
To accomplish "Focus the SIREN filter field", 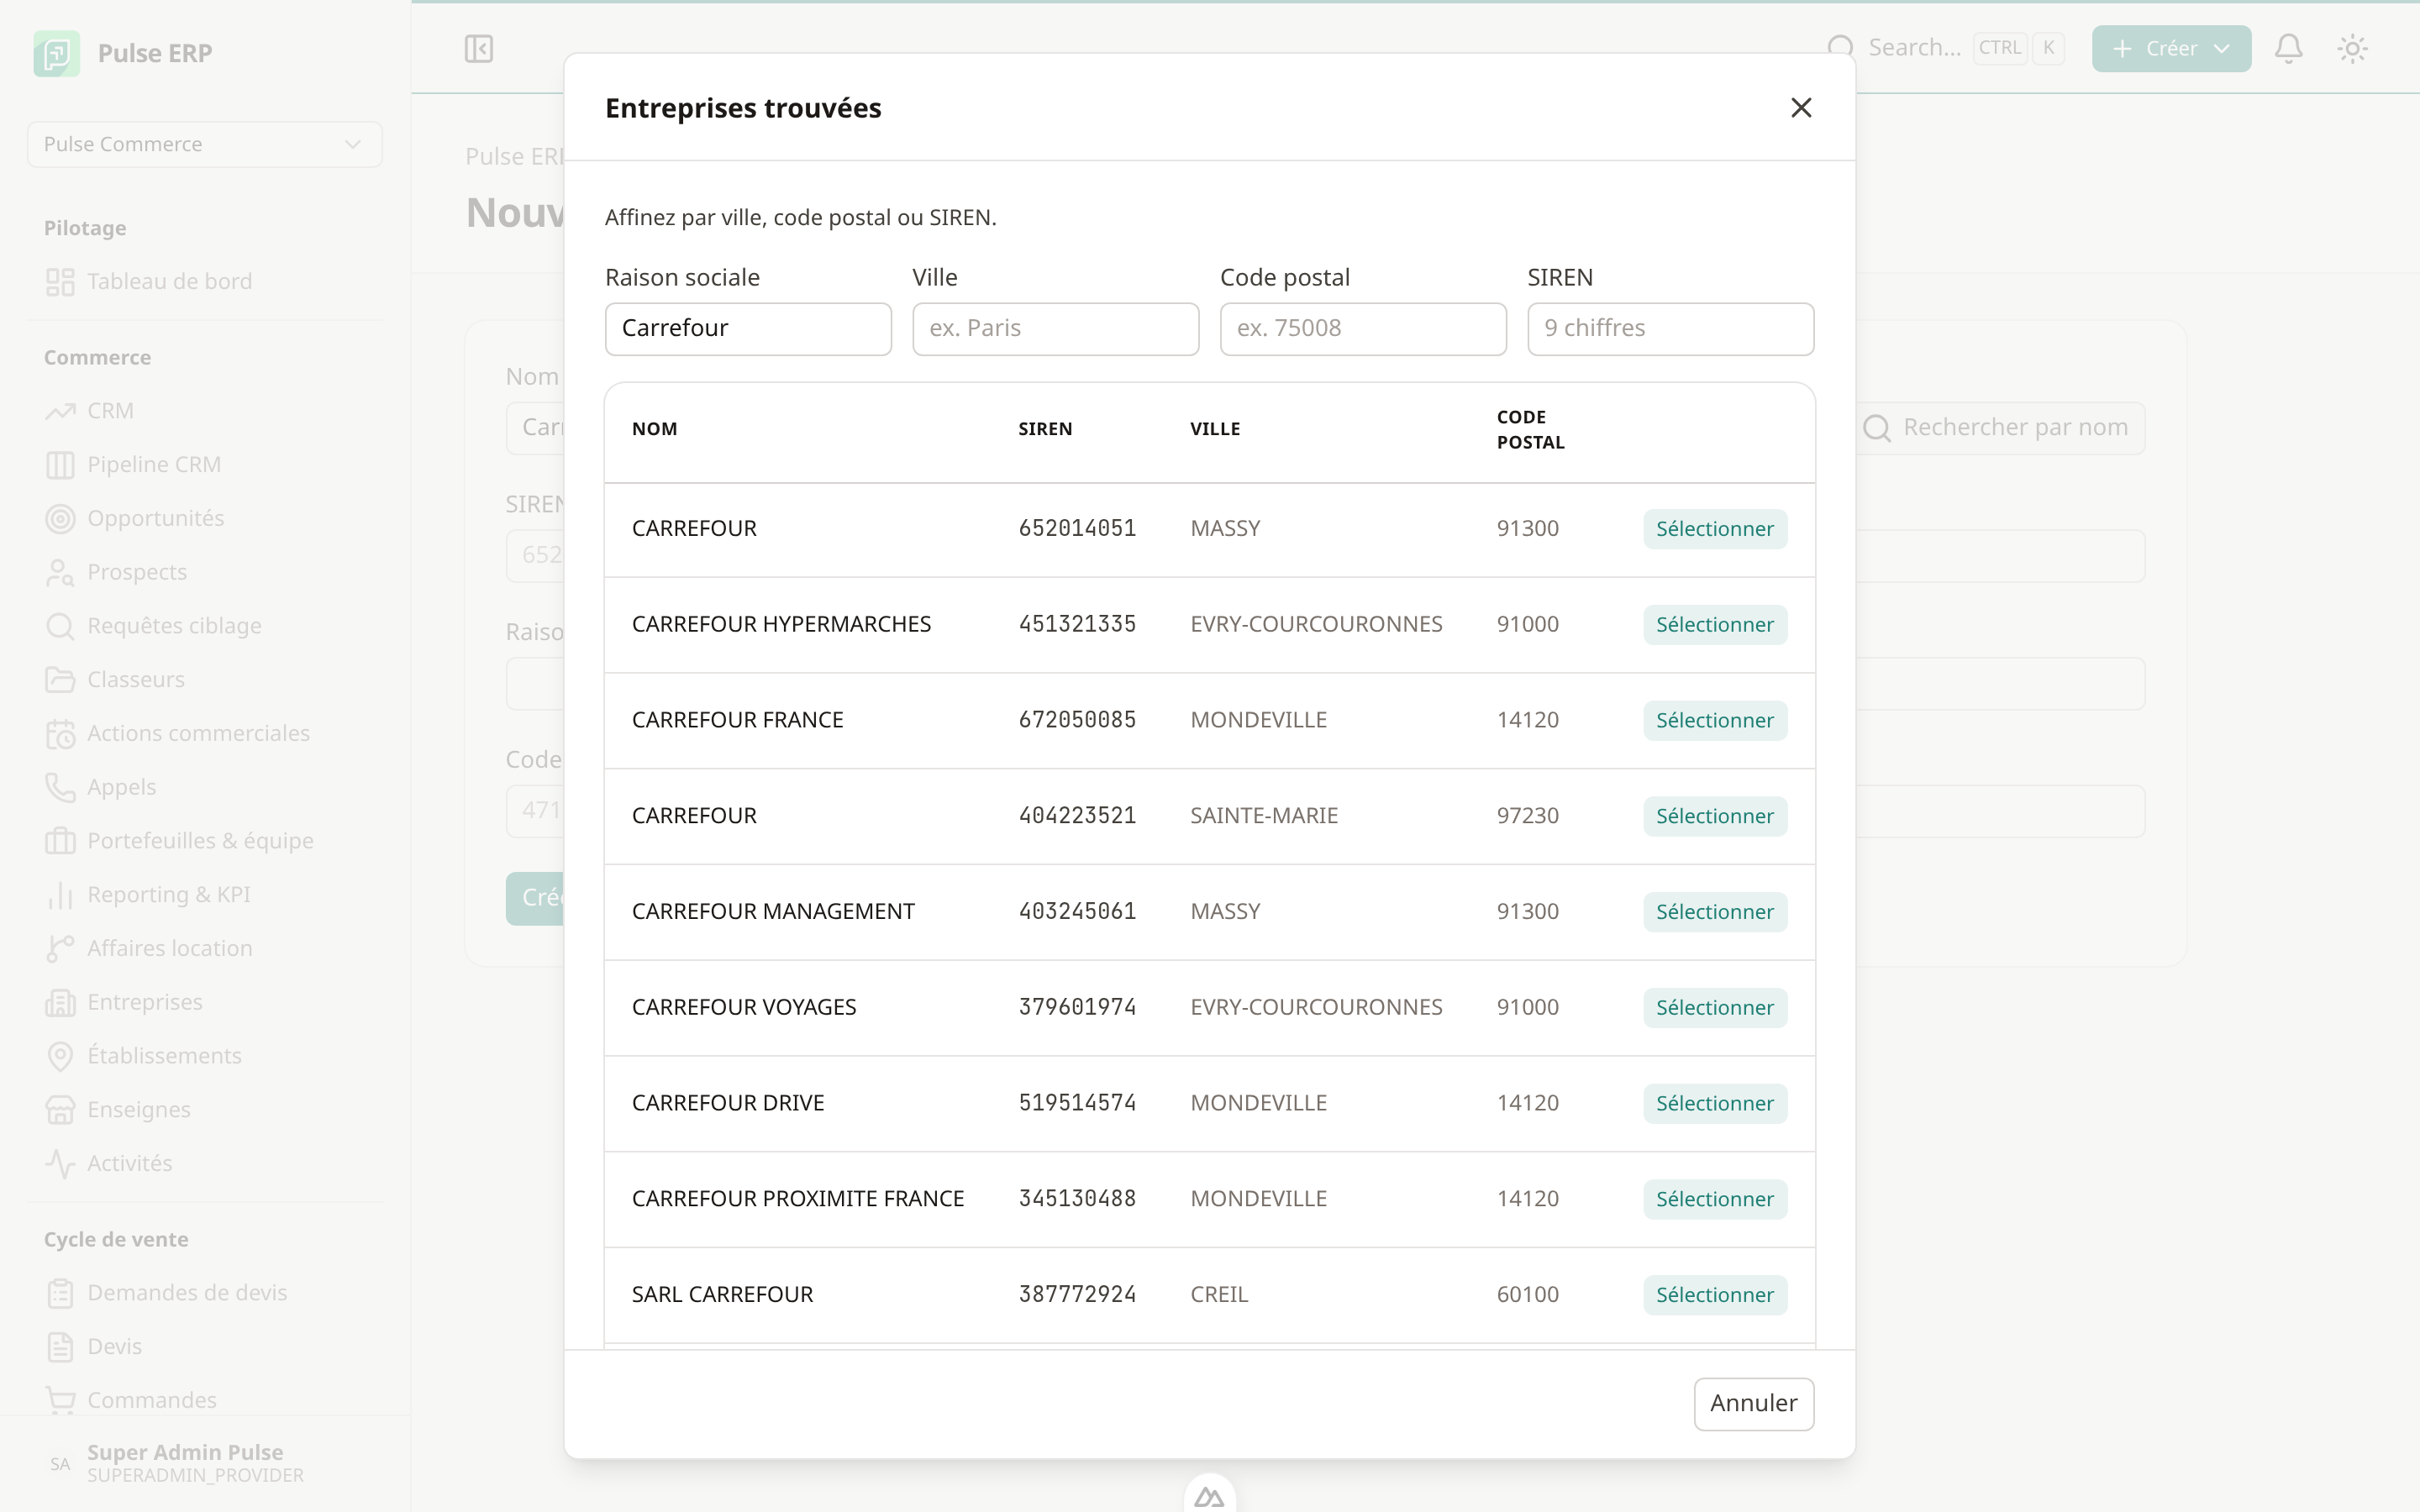I will [1670, 329].
